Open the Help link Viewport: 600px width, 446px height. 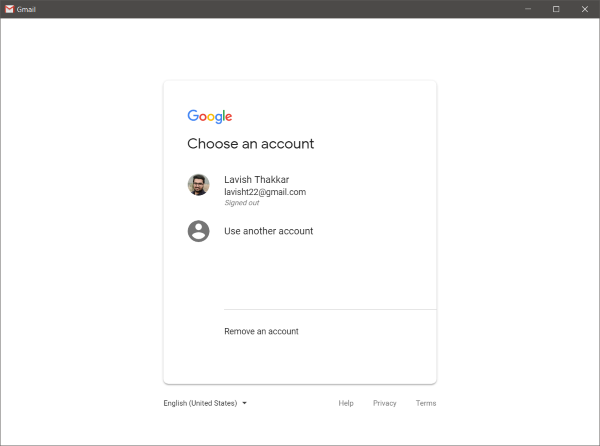346,404
